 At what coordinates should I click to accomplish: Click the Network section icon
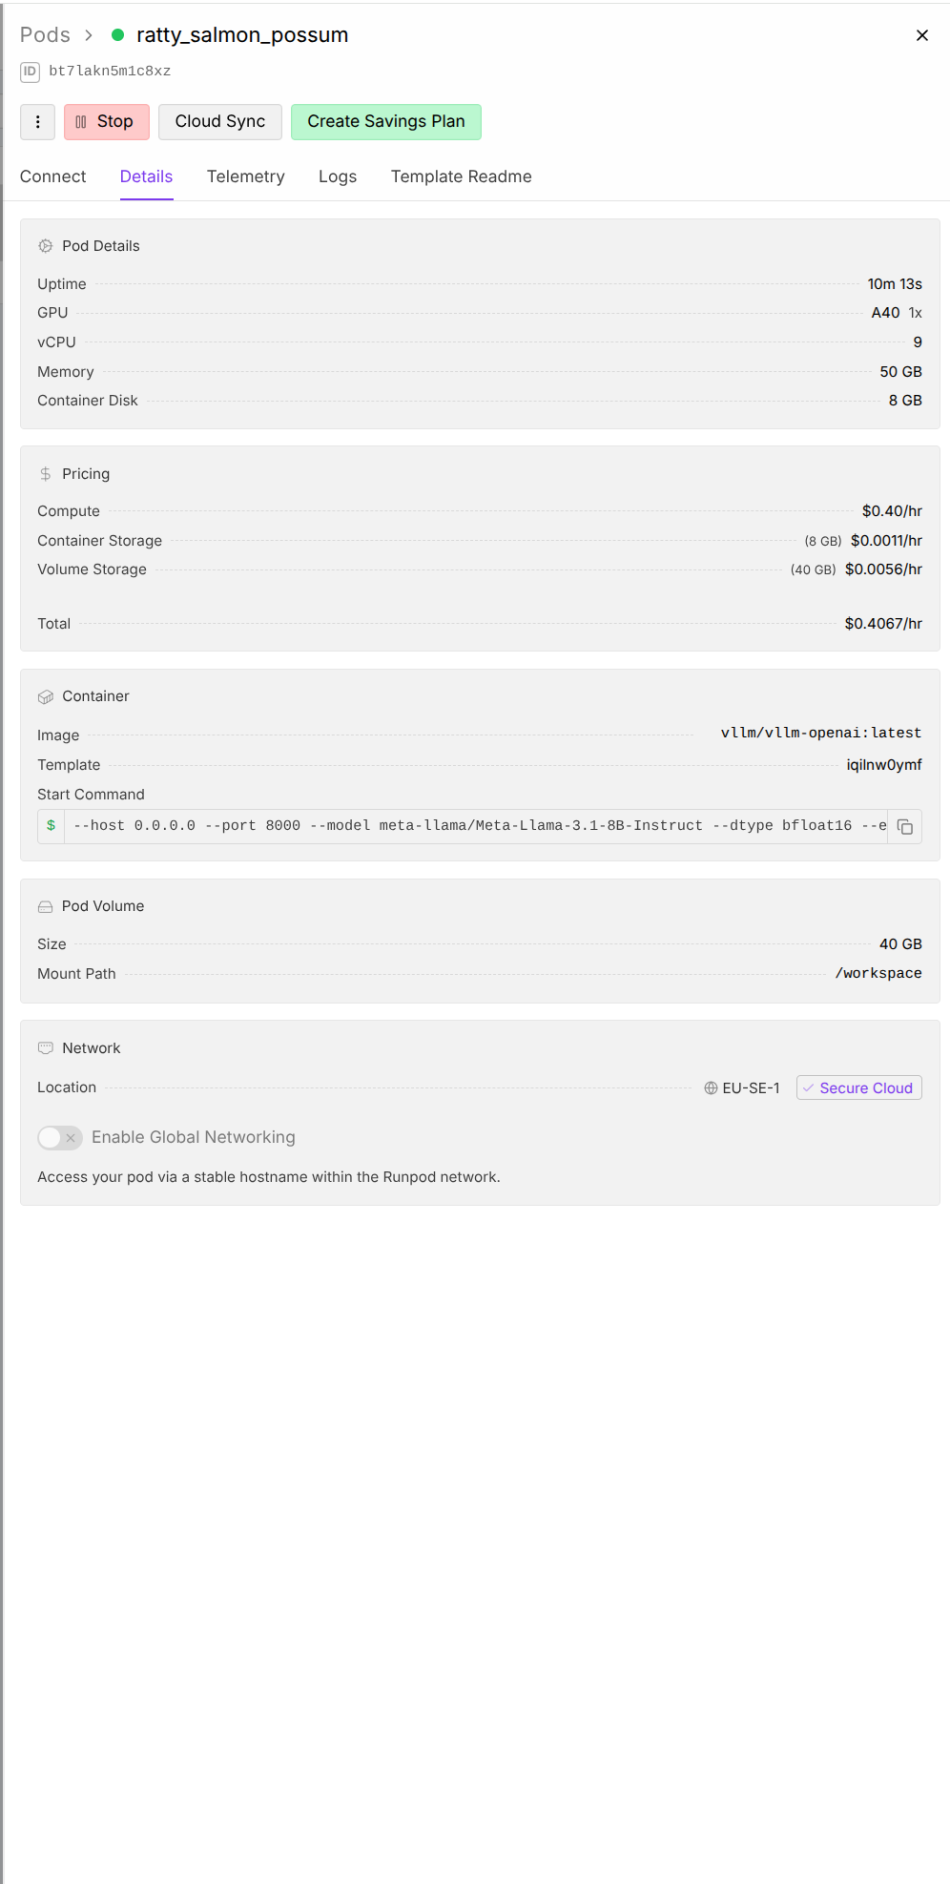click(x=45, y=1048)
